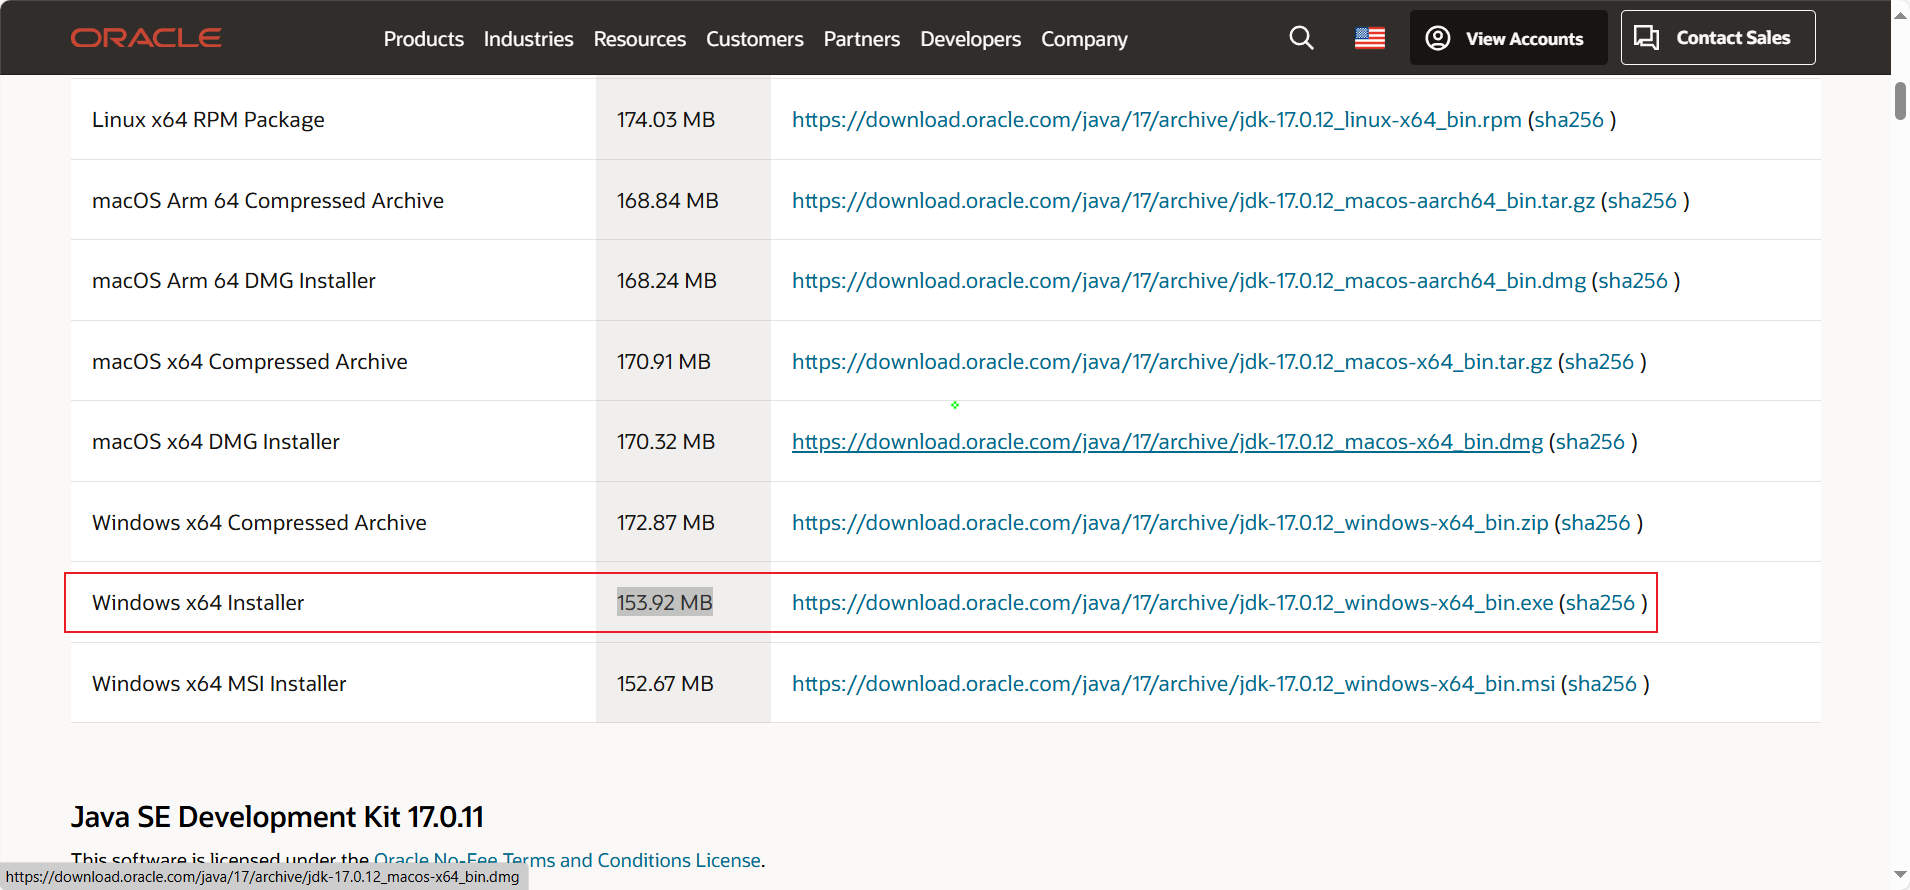Click the scrollbar down arrow

[x=1900, y=875]
